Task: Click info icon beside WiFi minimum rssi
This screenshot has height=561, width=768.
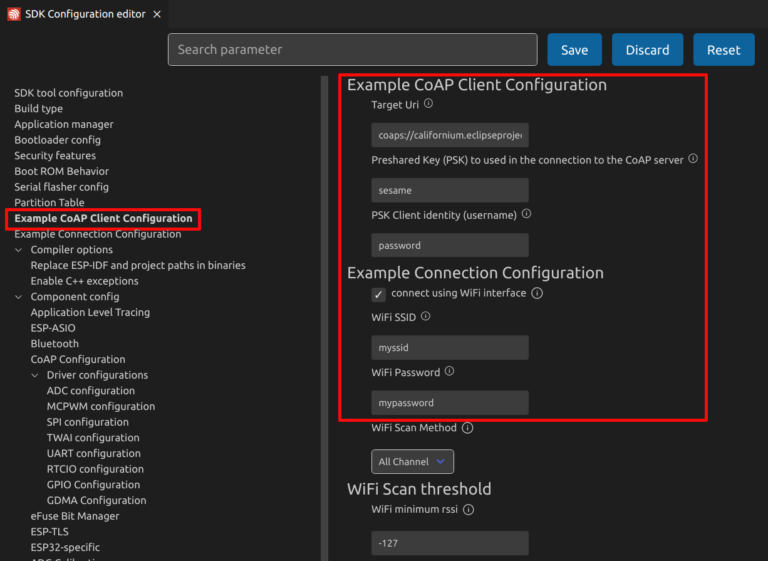Action: click(468, 509)
